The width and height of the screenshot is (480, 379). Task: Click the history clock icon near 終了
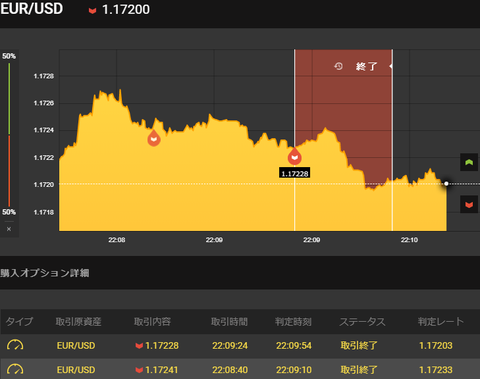click(x=338, y=66)
